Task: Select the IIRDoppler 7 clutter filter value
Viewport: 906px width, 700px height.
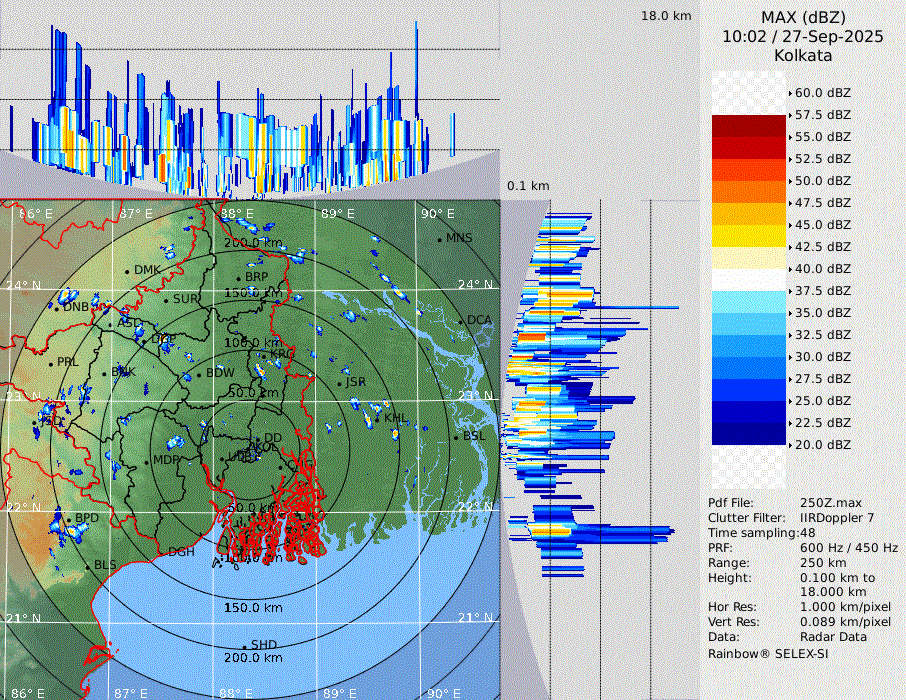Action: coord(837,518)
